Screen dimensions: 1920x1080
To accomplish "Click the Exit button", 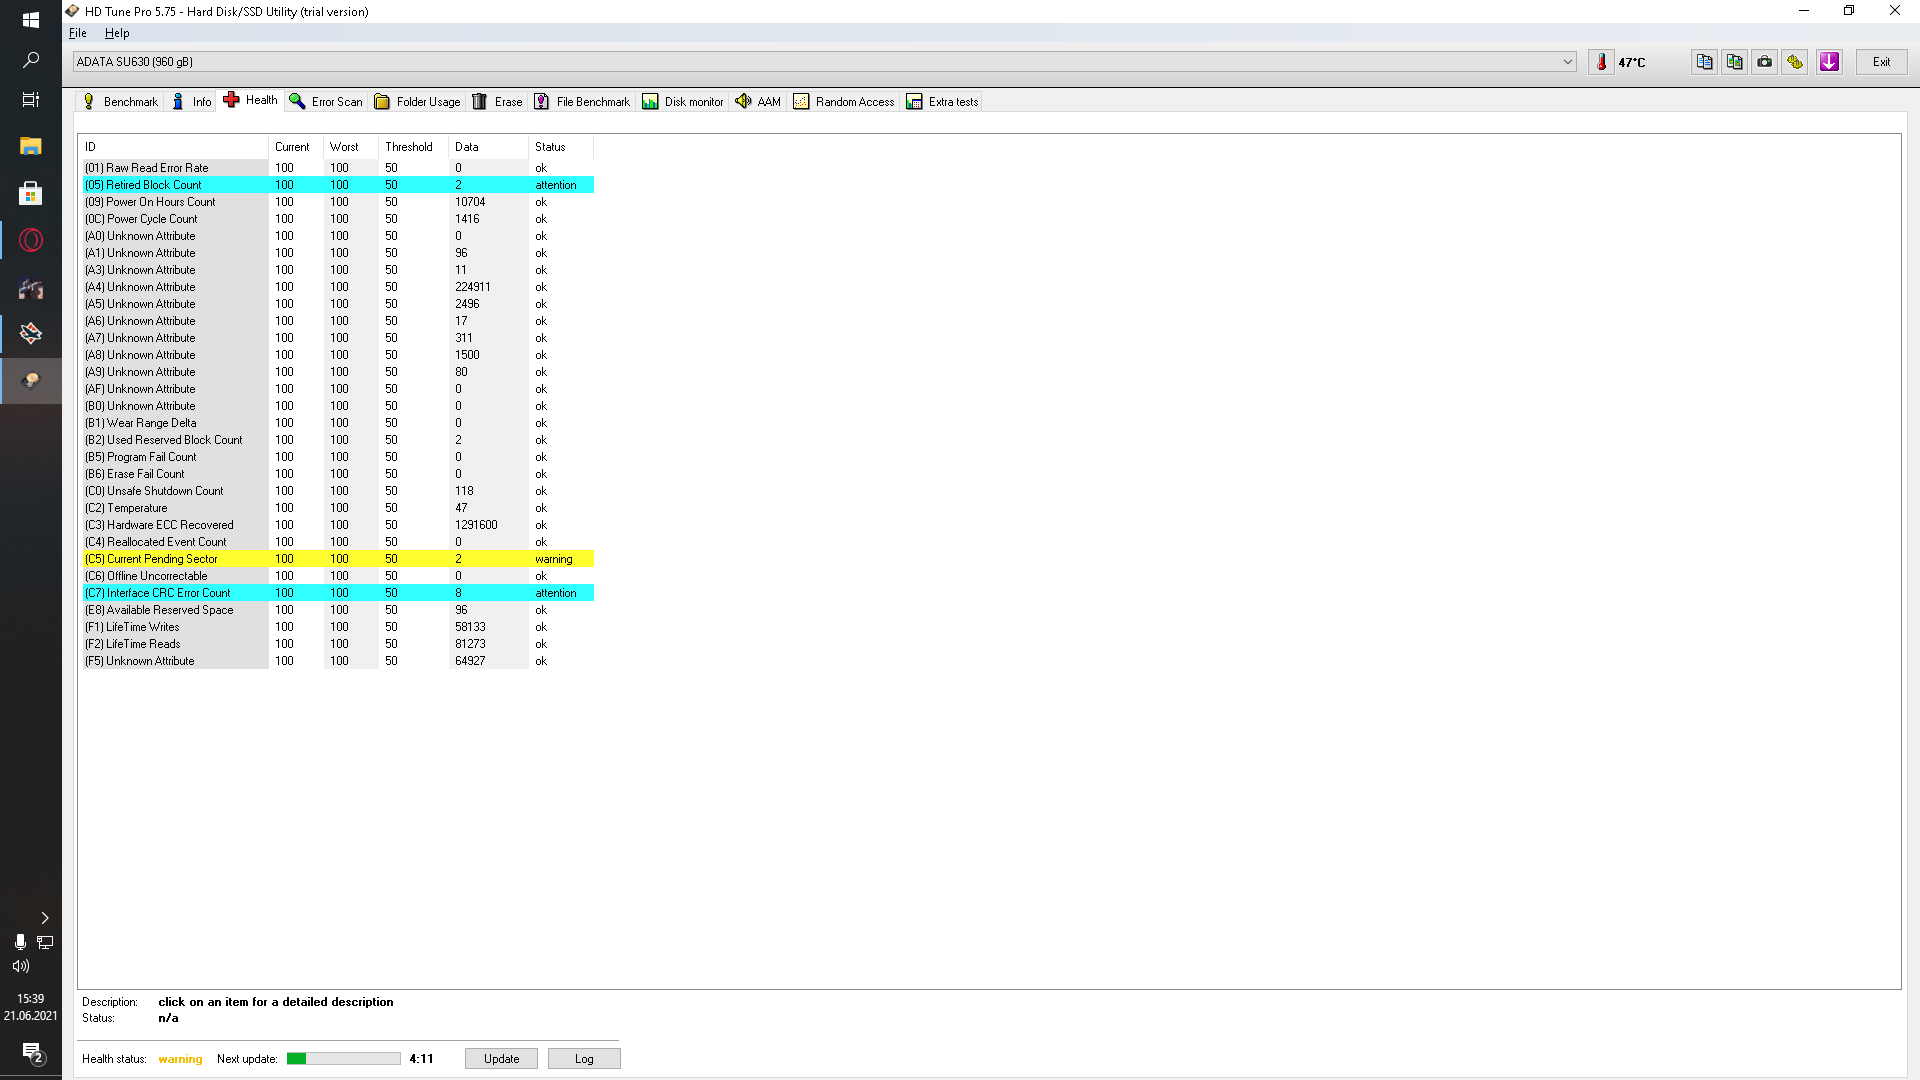I will pos(1881,62).
